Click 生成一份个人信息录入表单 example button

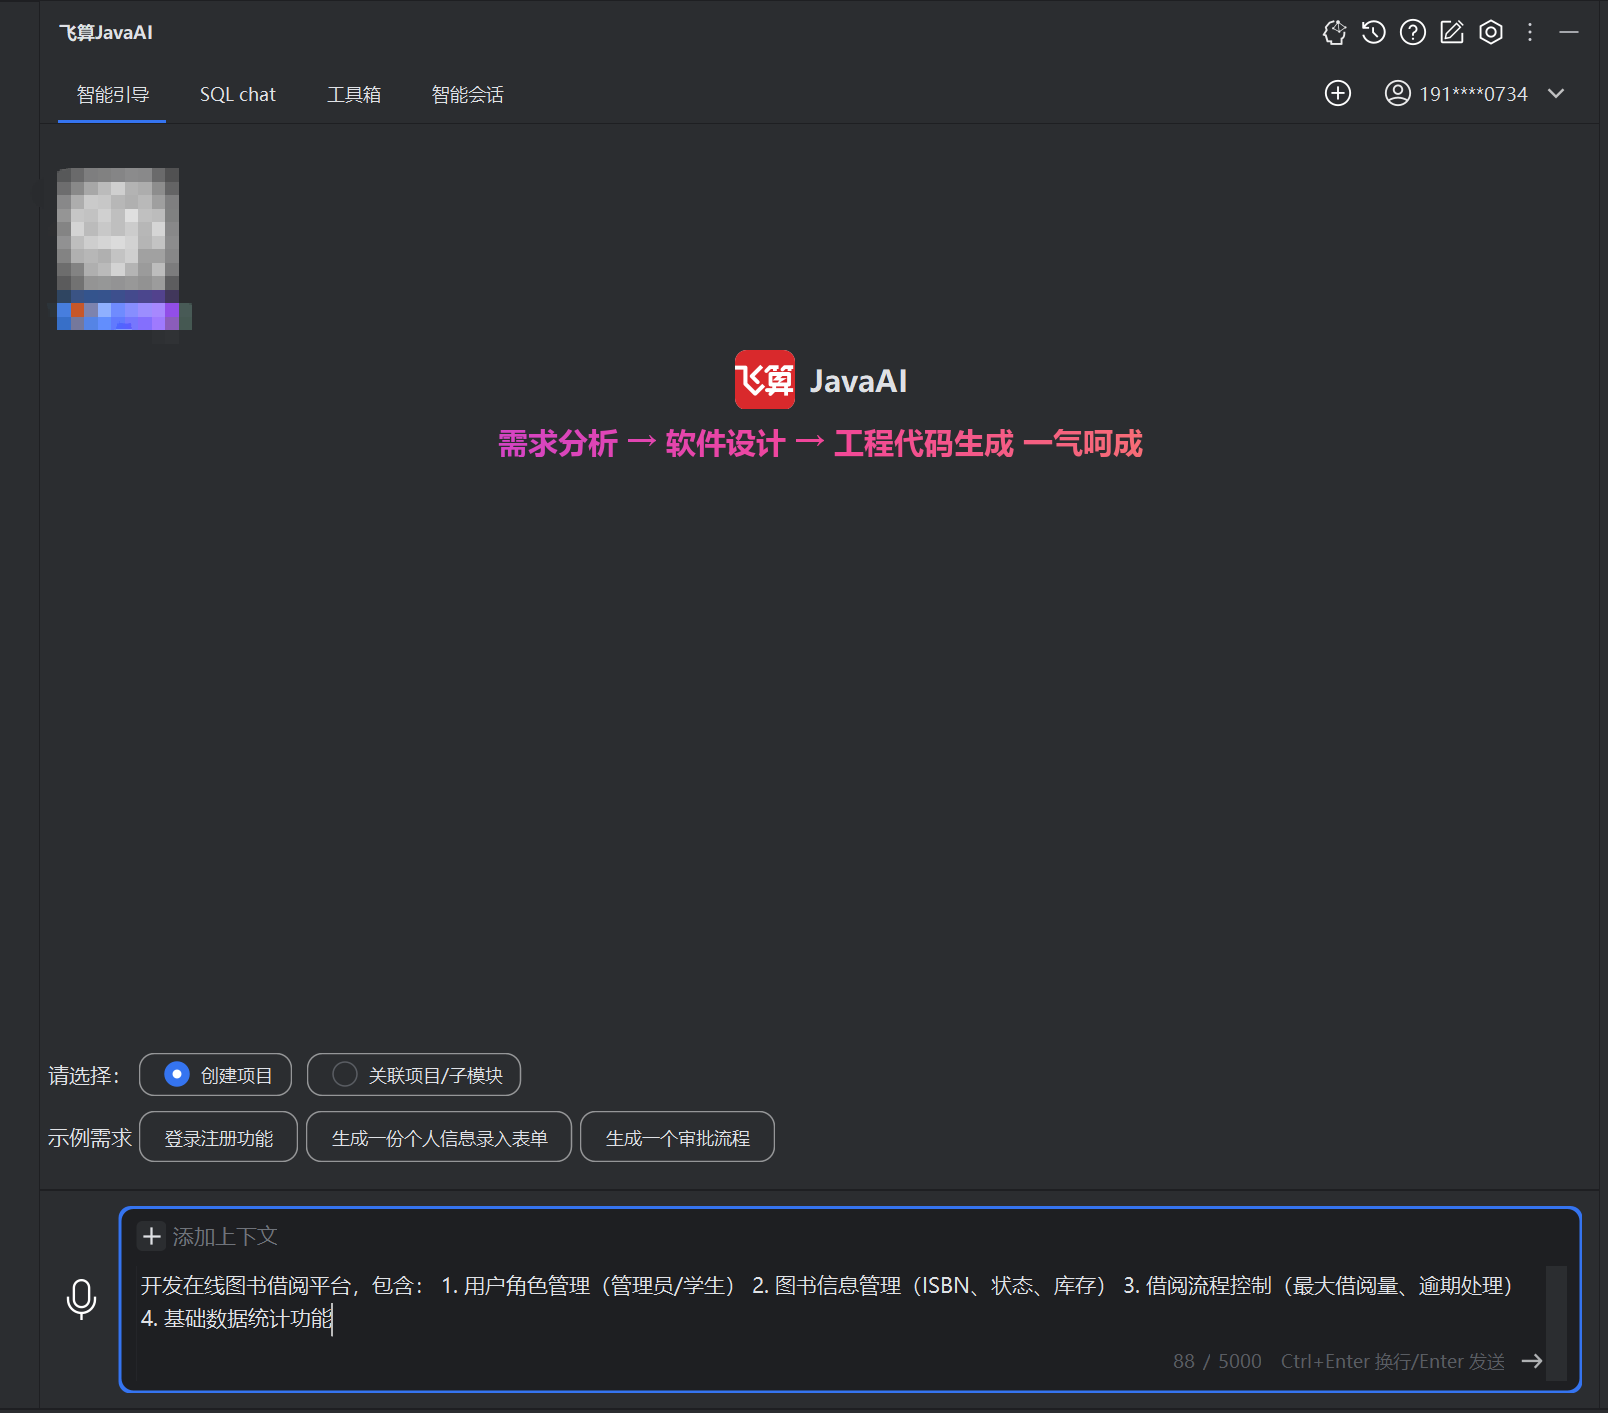[x=438, y=1137]
